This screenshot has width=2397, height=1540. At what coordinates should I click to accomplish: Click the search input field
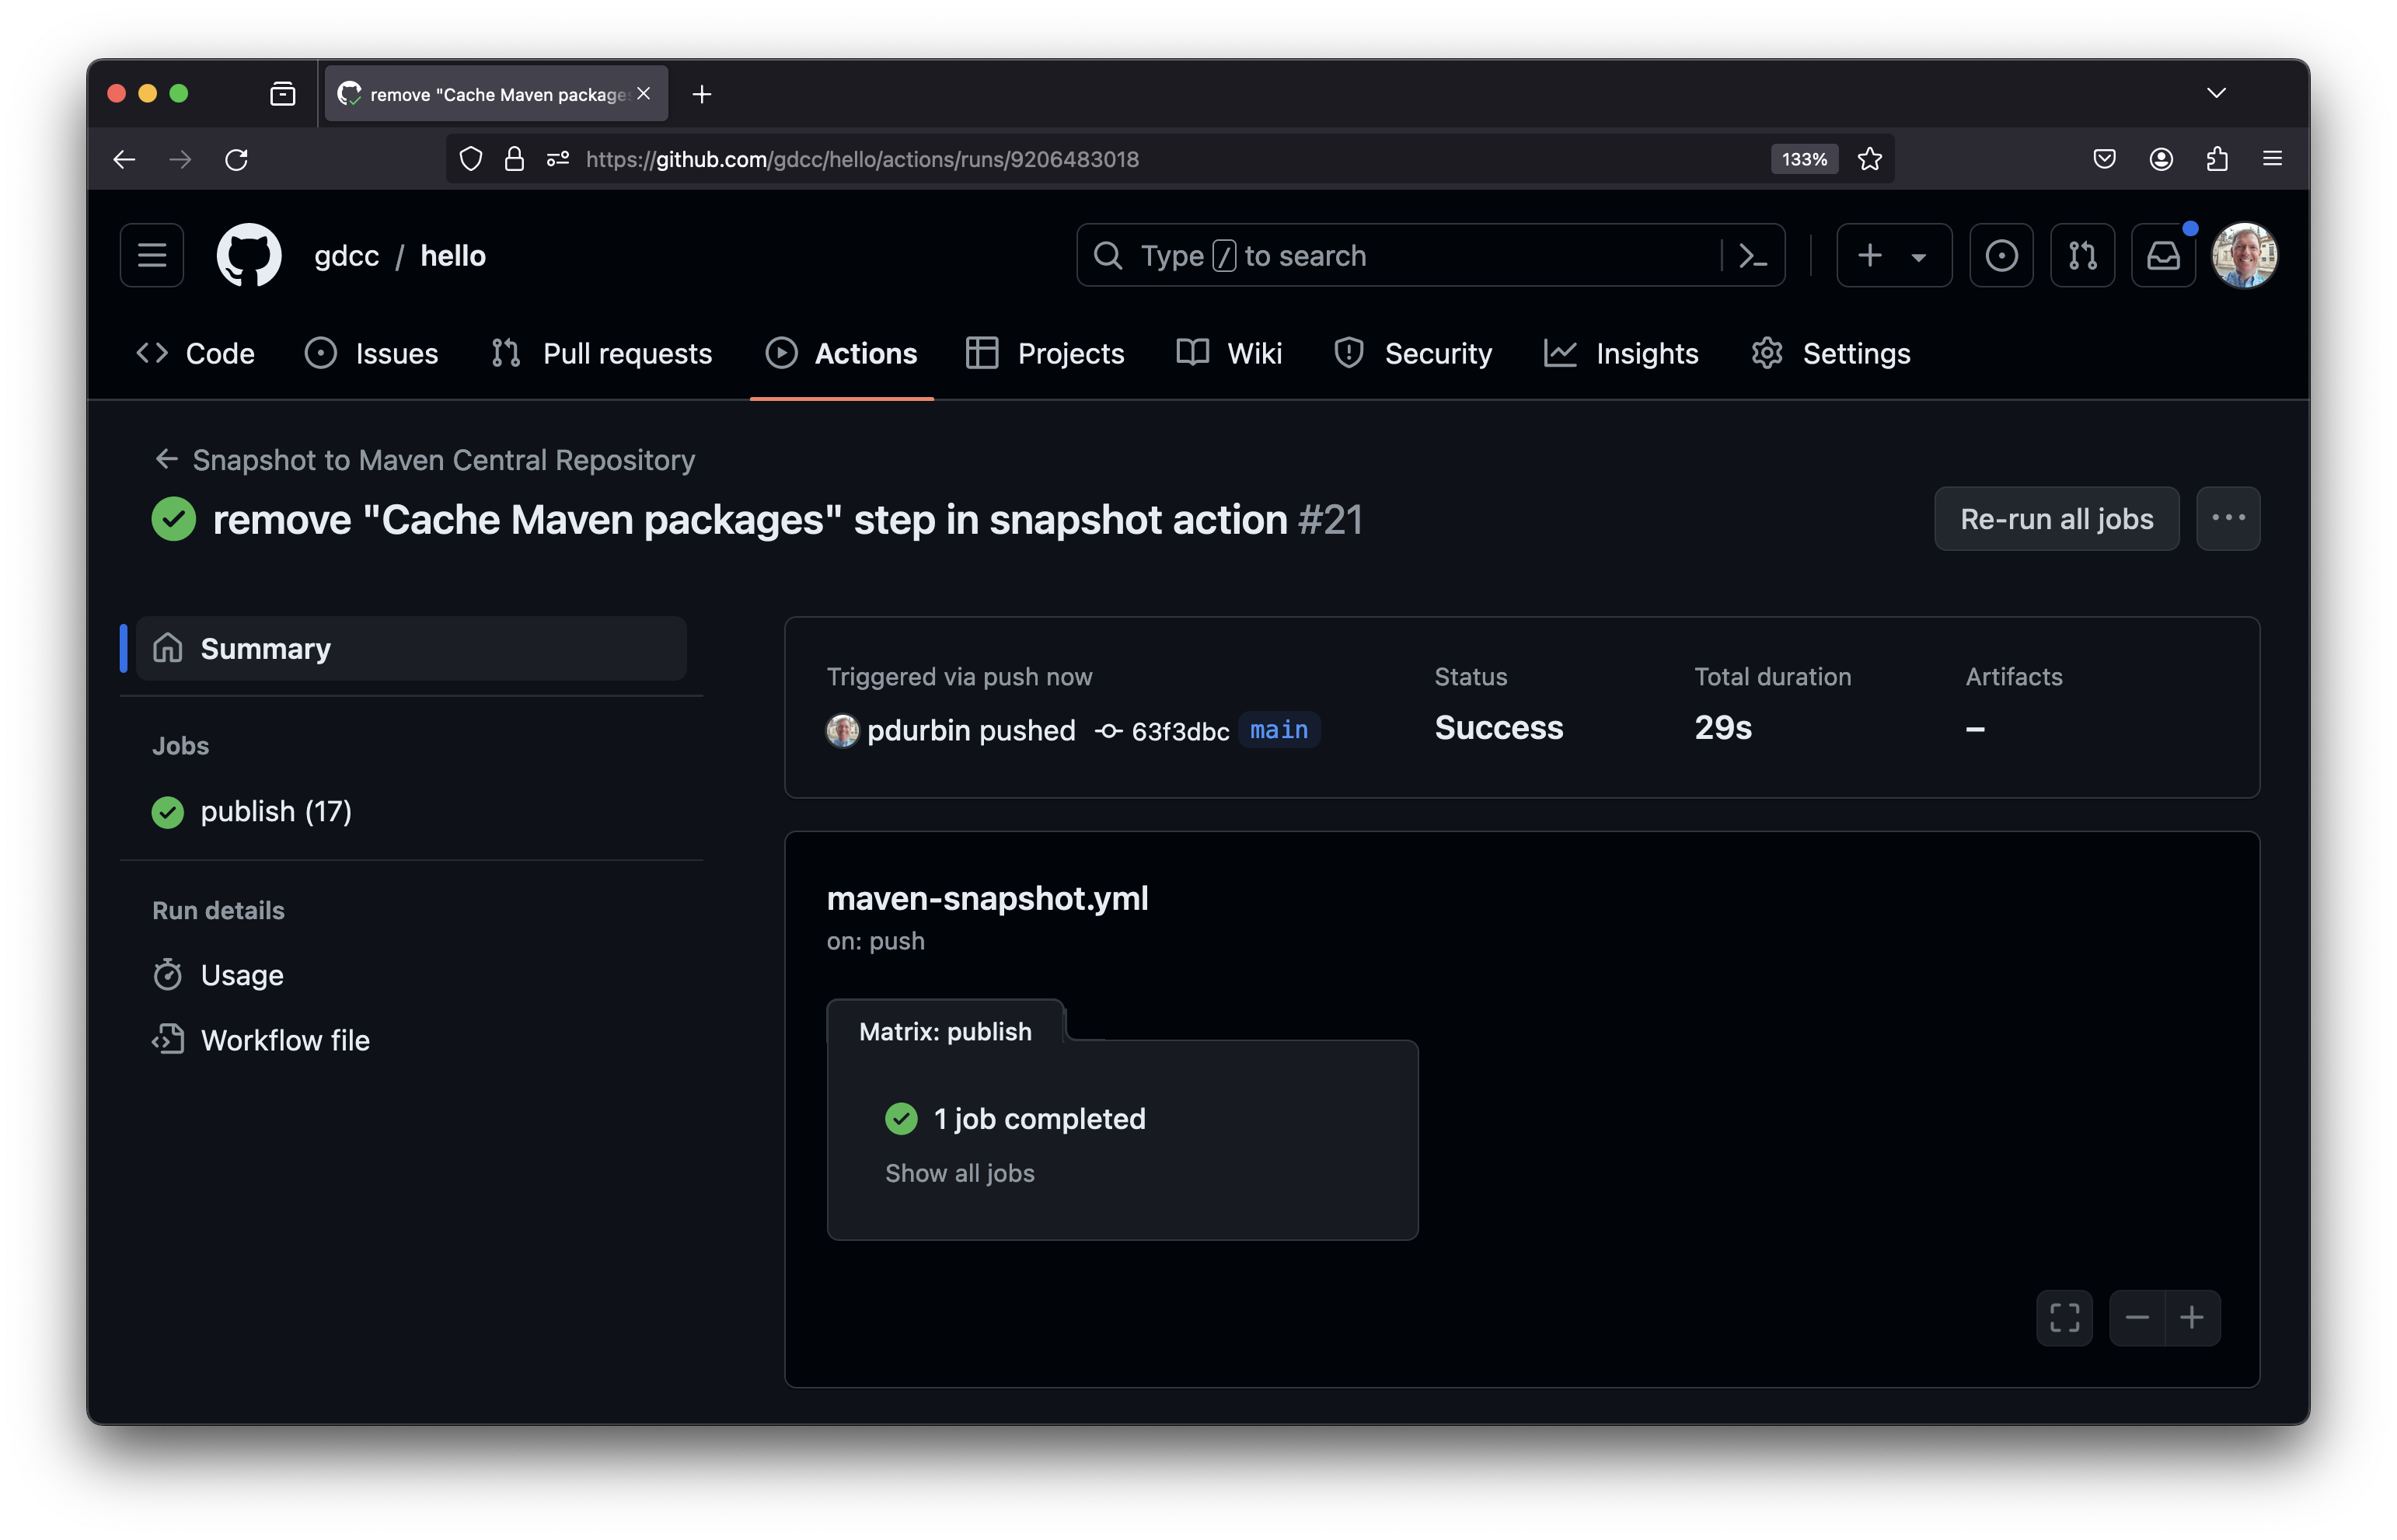click(1400, 256)
